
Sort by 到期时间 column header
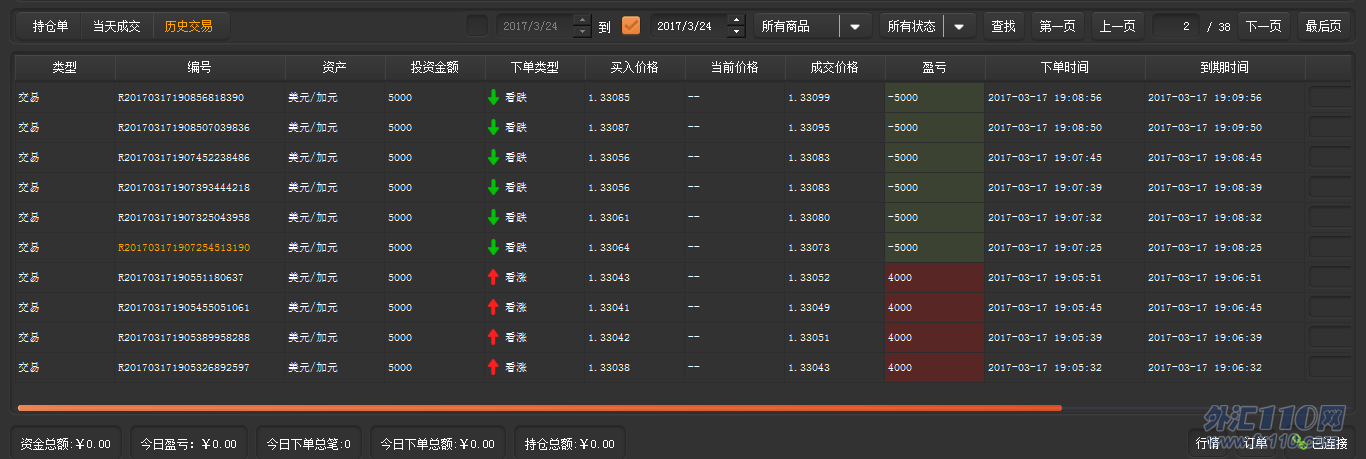point(1225,67)
